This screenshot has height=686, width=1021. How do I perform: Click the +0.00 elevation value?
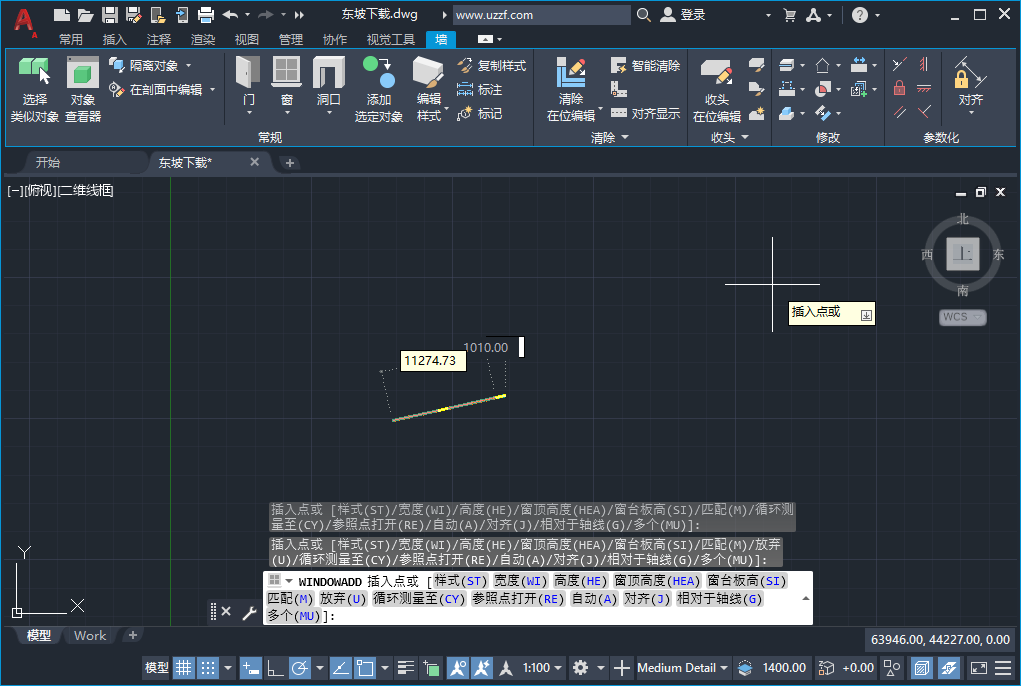point(858,668)
